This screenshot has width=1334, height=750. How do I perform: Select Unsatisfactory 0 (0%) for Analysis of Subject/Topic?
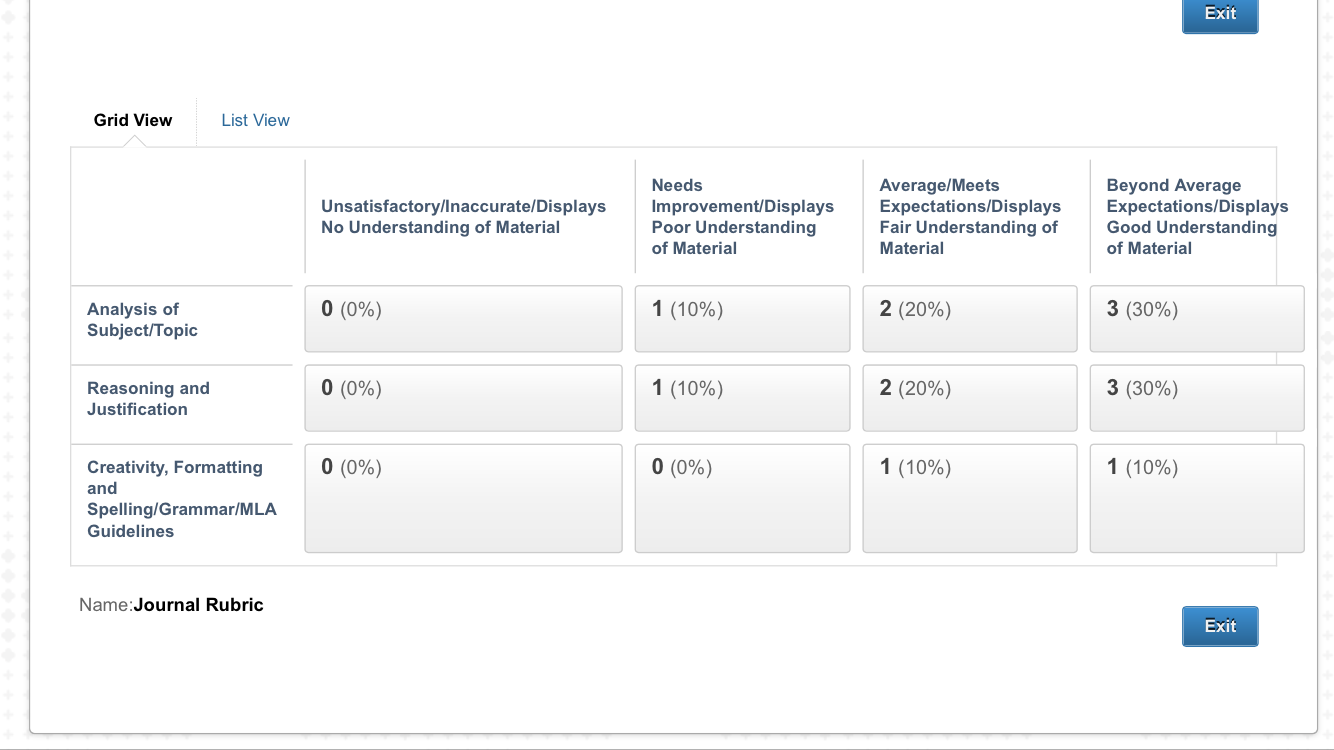coord(463,319)
